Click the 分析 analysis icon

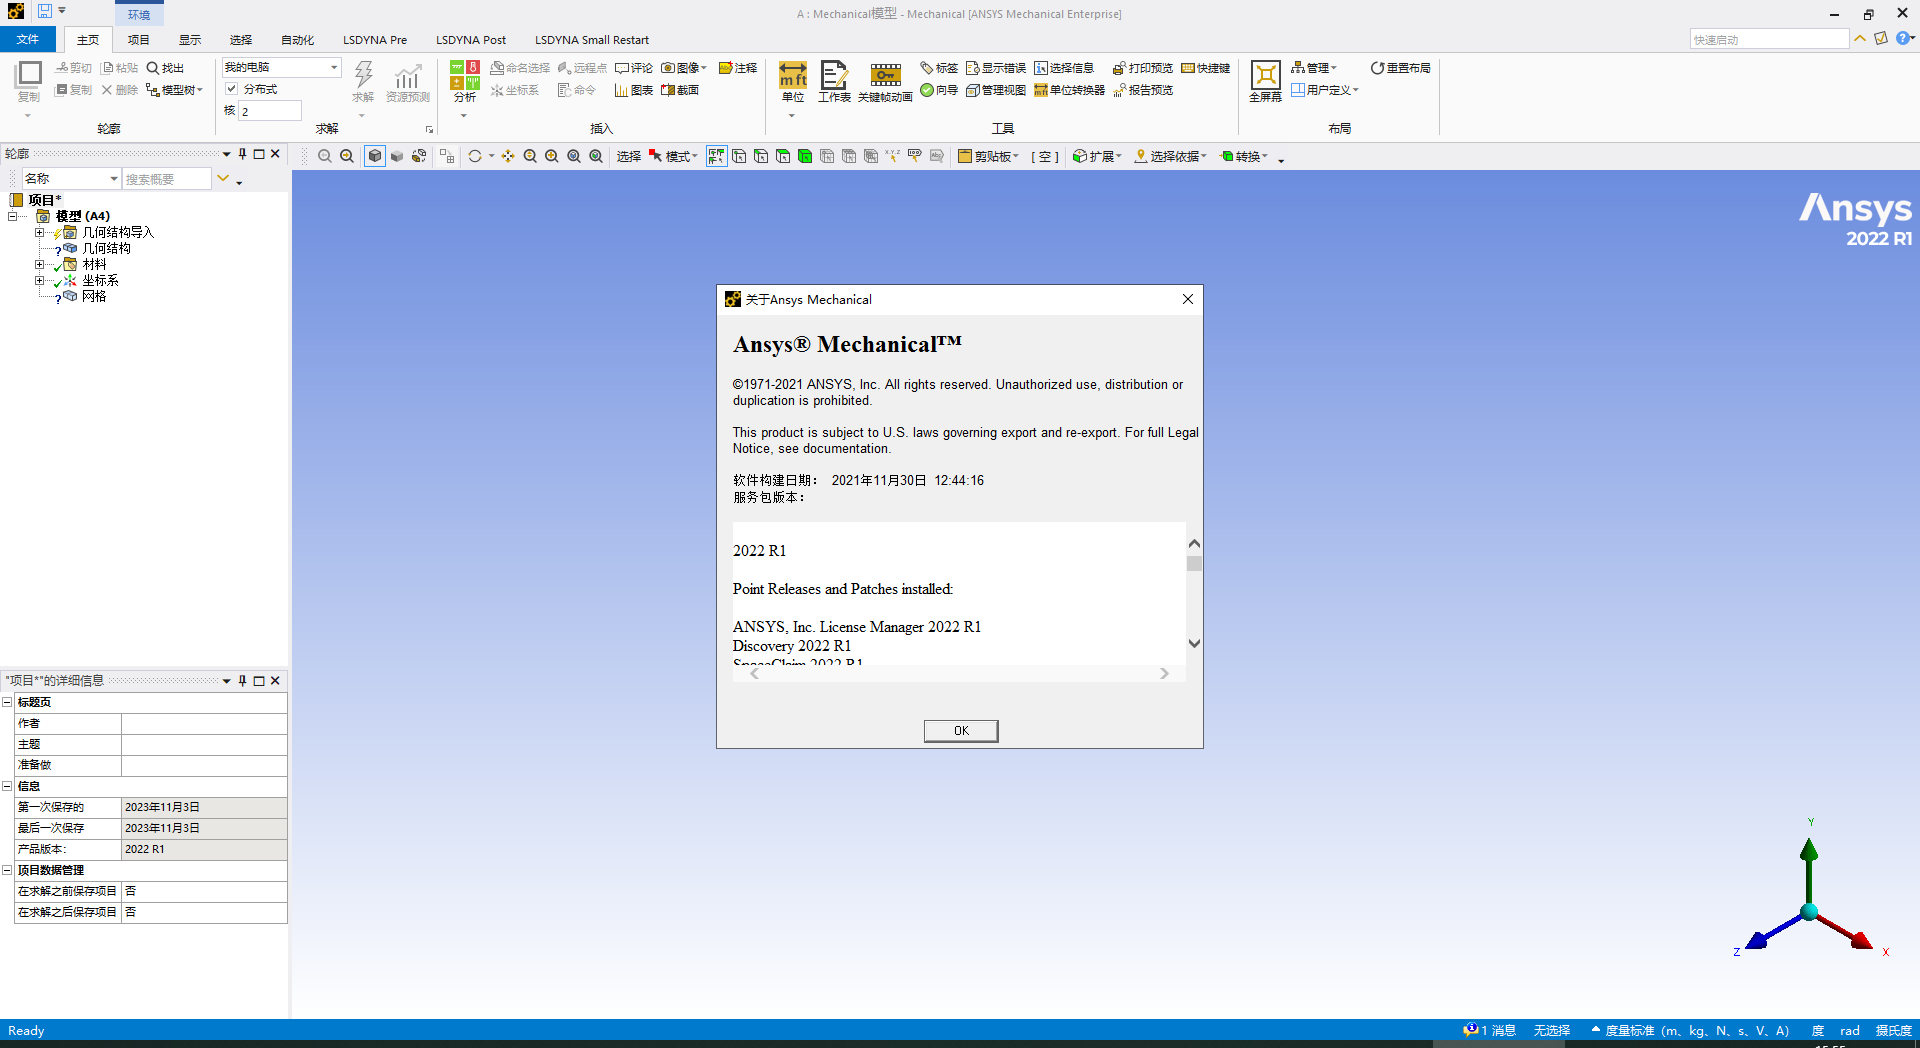click(464, 81)
